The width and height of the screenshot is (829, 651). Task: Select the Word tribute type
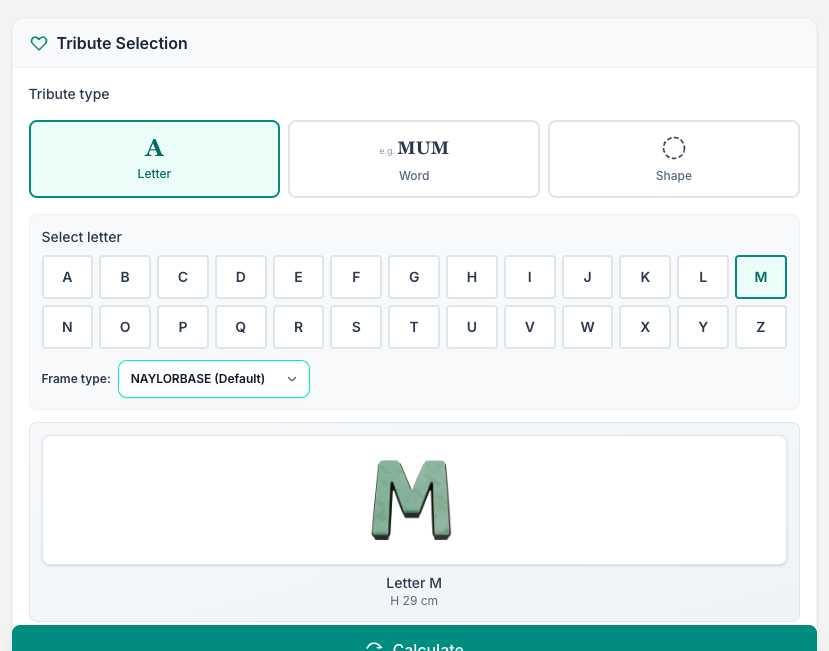coord(414,159)
